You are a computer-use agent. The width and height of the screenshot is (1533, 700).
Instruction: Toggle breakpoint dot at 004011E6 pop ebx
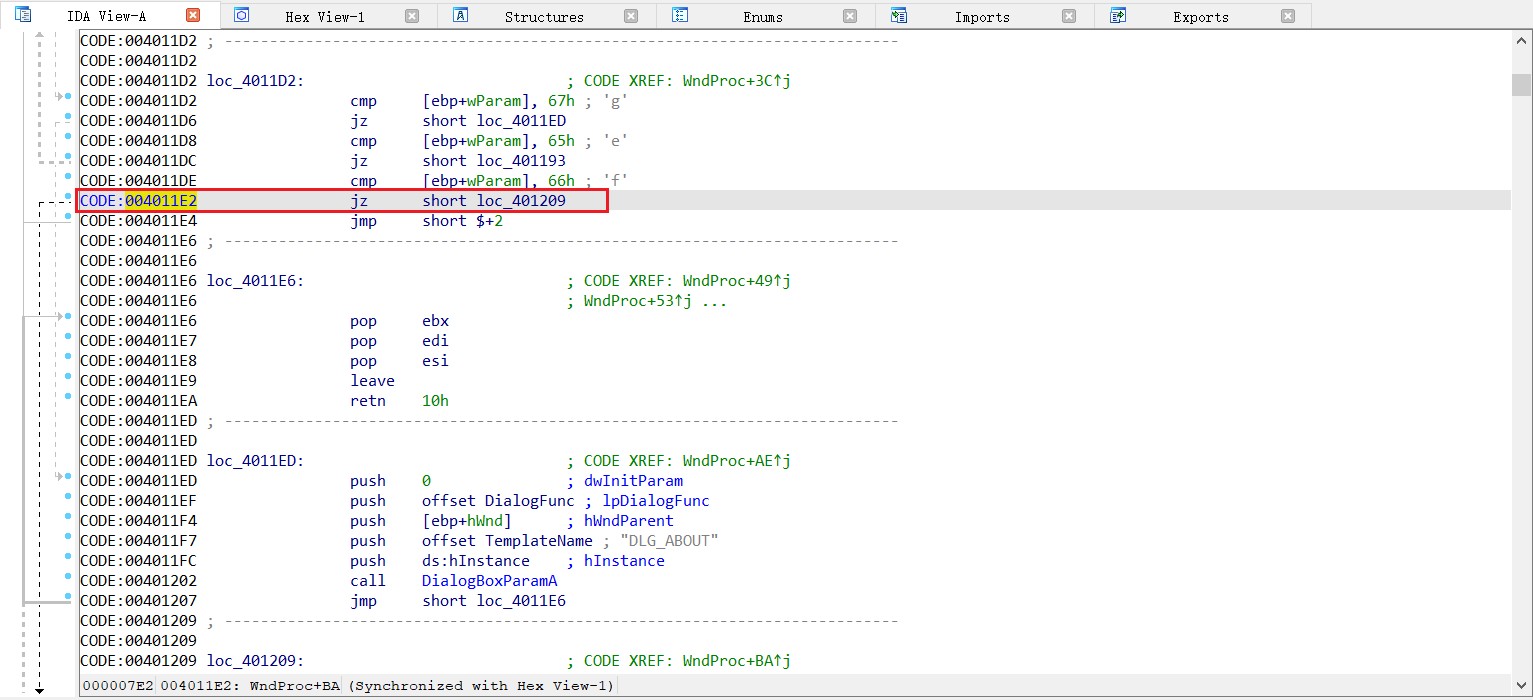pyautogui.click(x=68, y=317)
